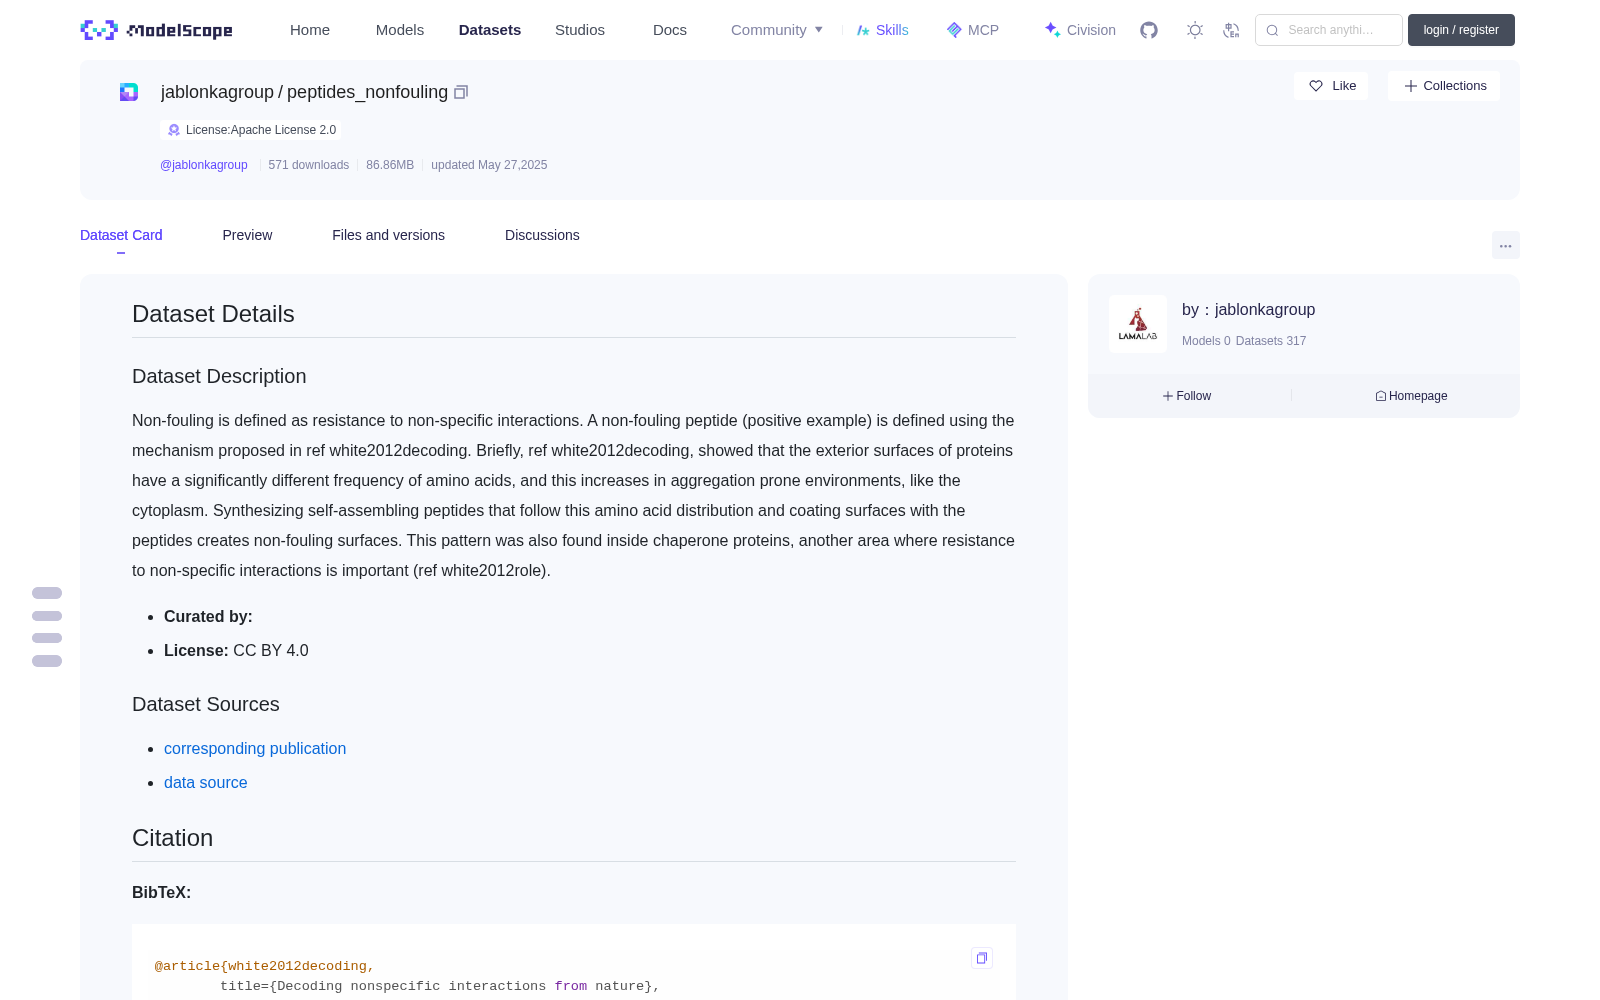Screen dimensions: 1600x1000
Task: Expand the Community dropdown menu
Action: point(777,30)
